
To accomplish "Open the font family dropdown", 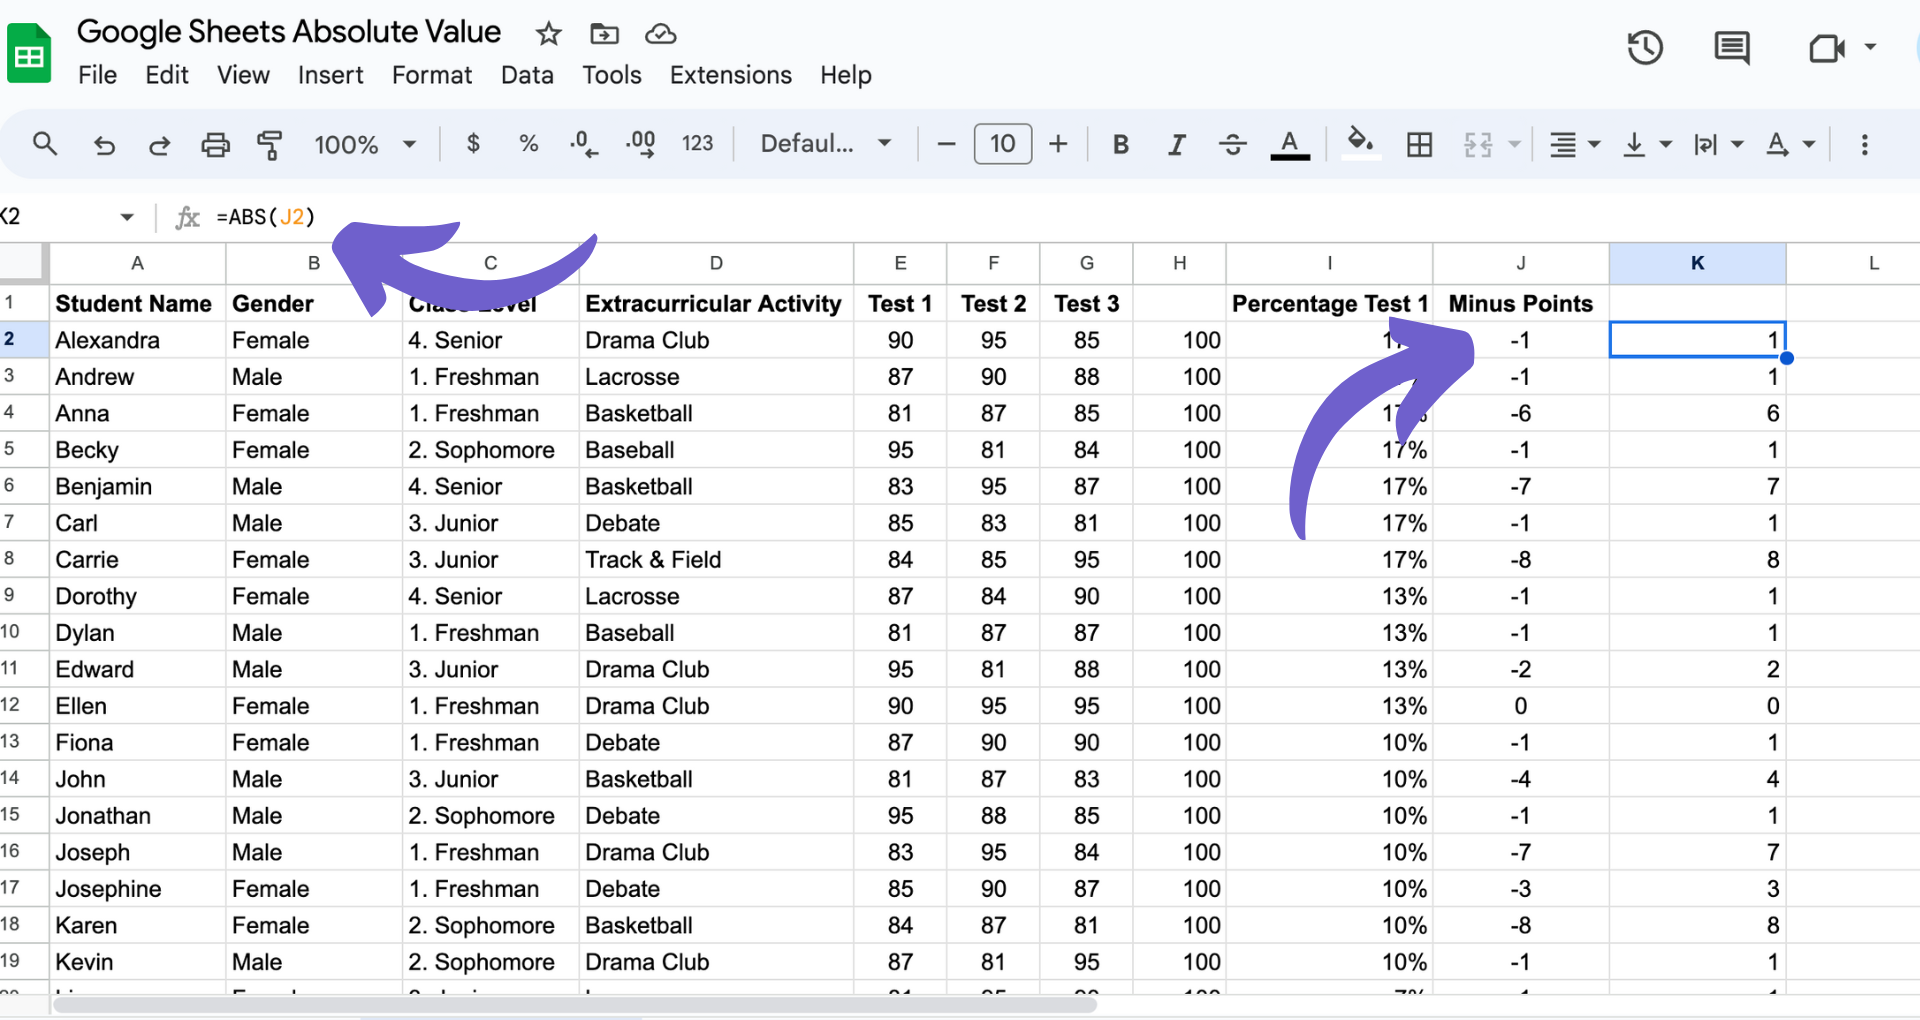I will point(823,144).
